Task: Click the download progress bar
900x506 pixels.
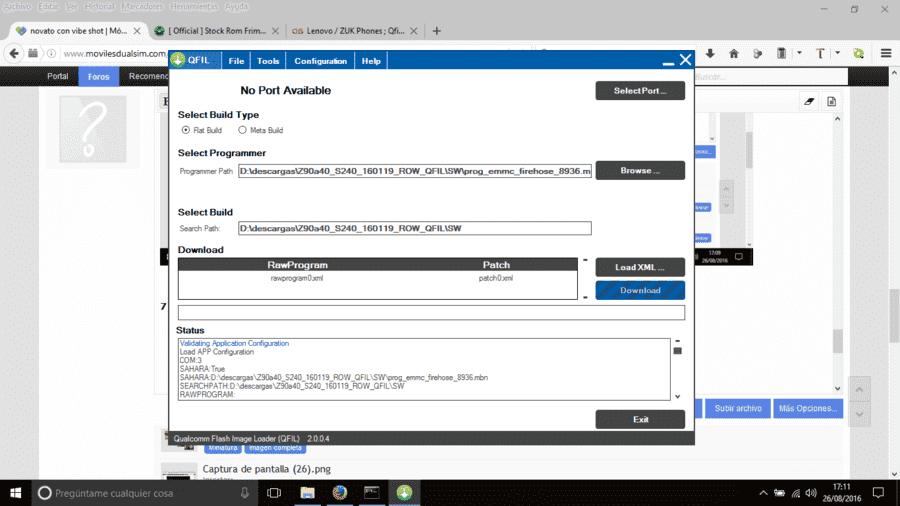Action: point(431,313)
